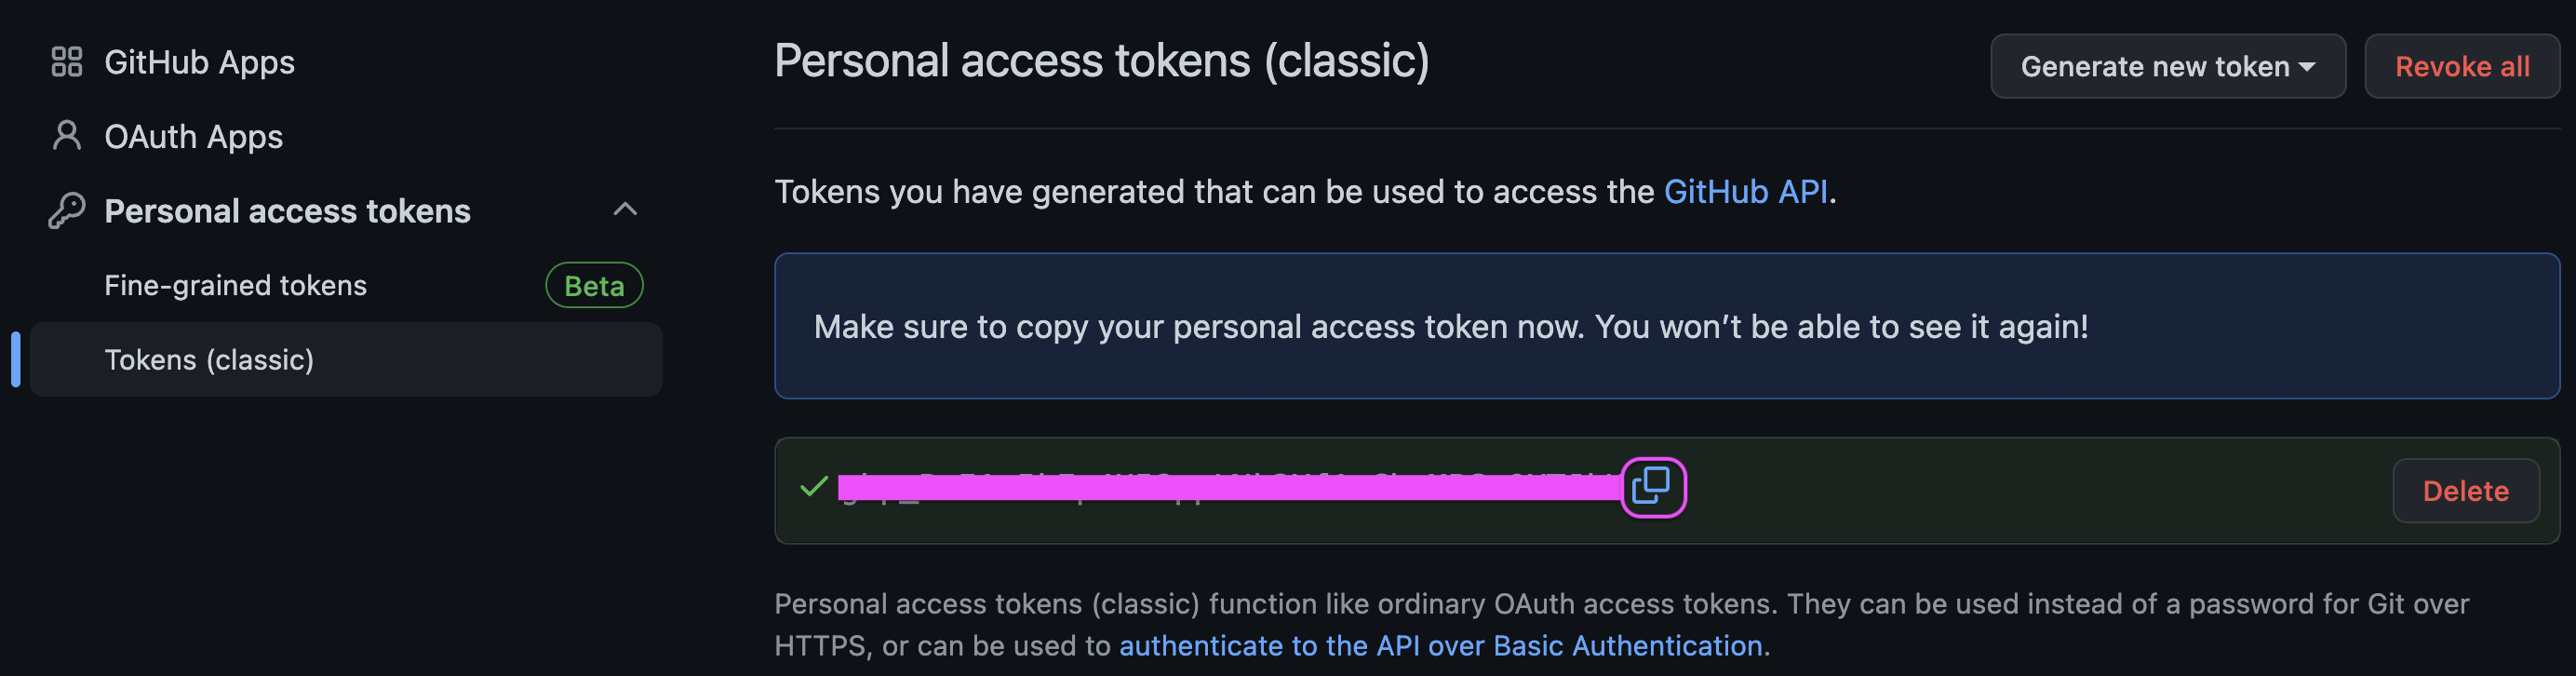
Task: Click the redacted token string
Action: click(x=1229, y=487)
